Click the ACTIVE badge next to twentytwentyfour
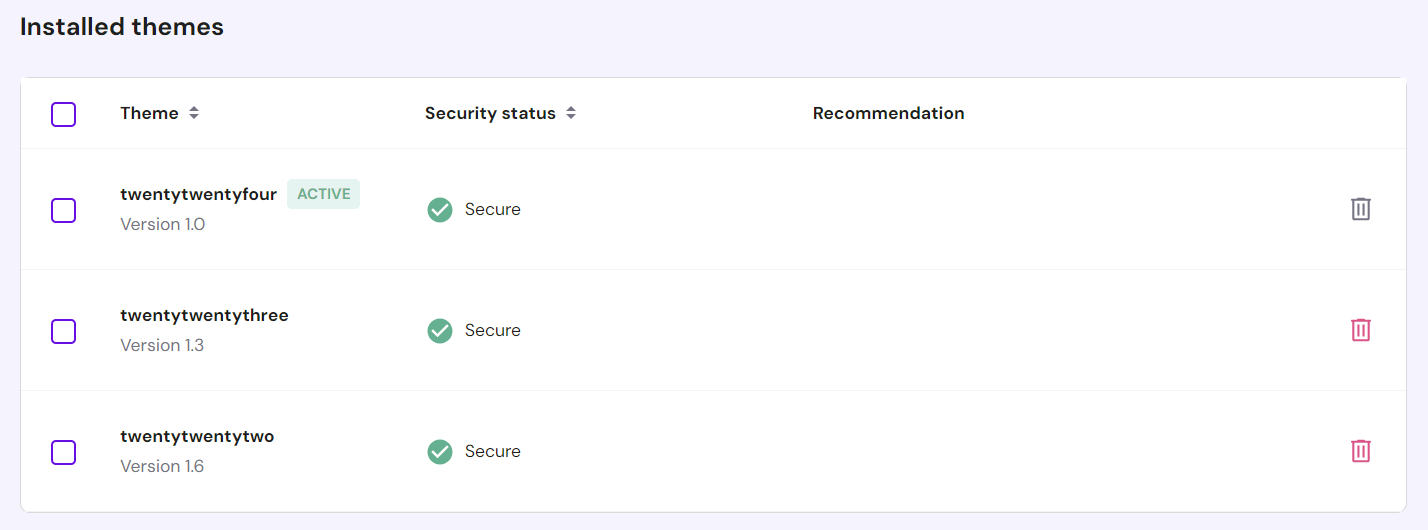The image size is (1428, 530). pos(323,194)
